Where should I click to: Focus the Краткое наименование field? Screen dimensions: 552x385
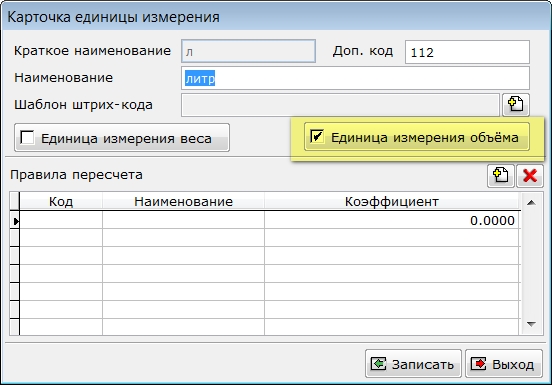(248, 51)
